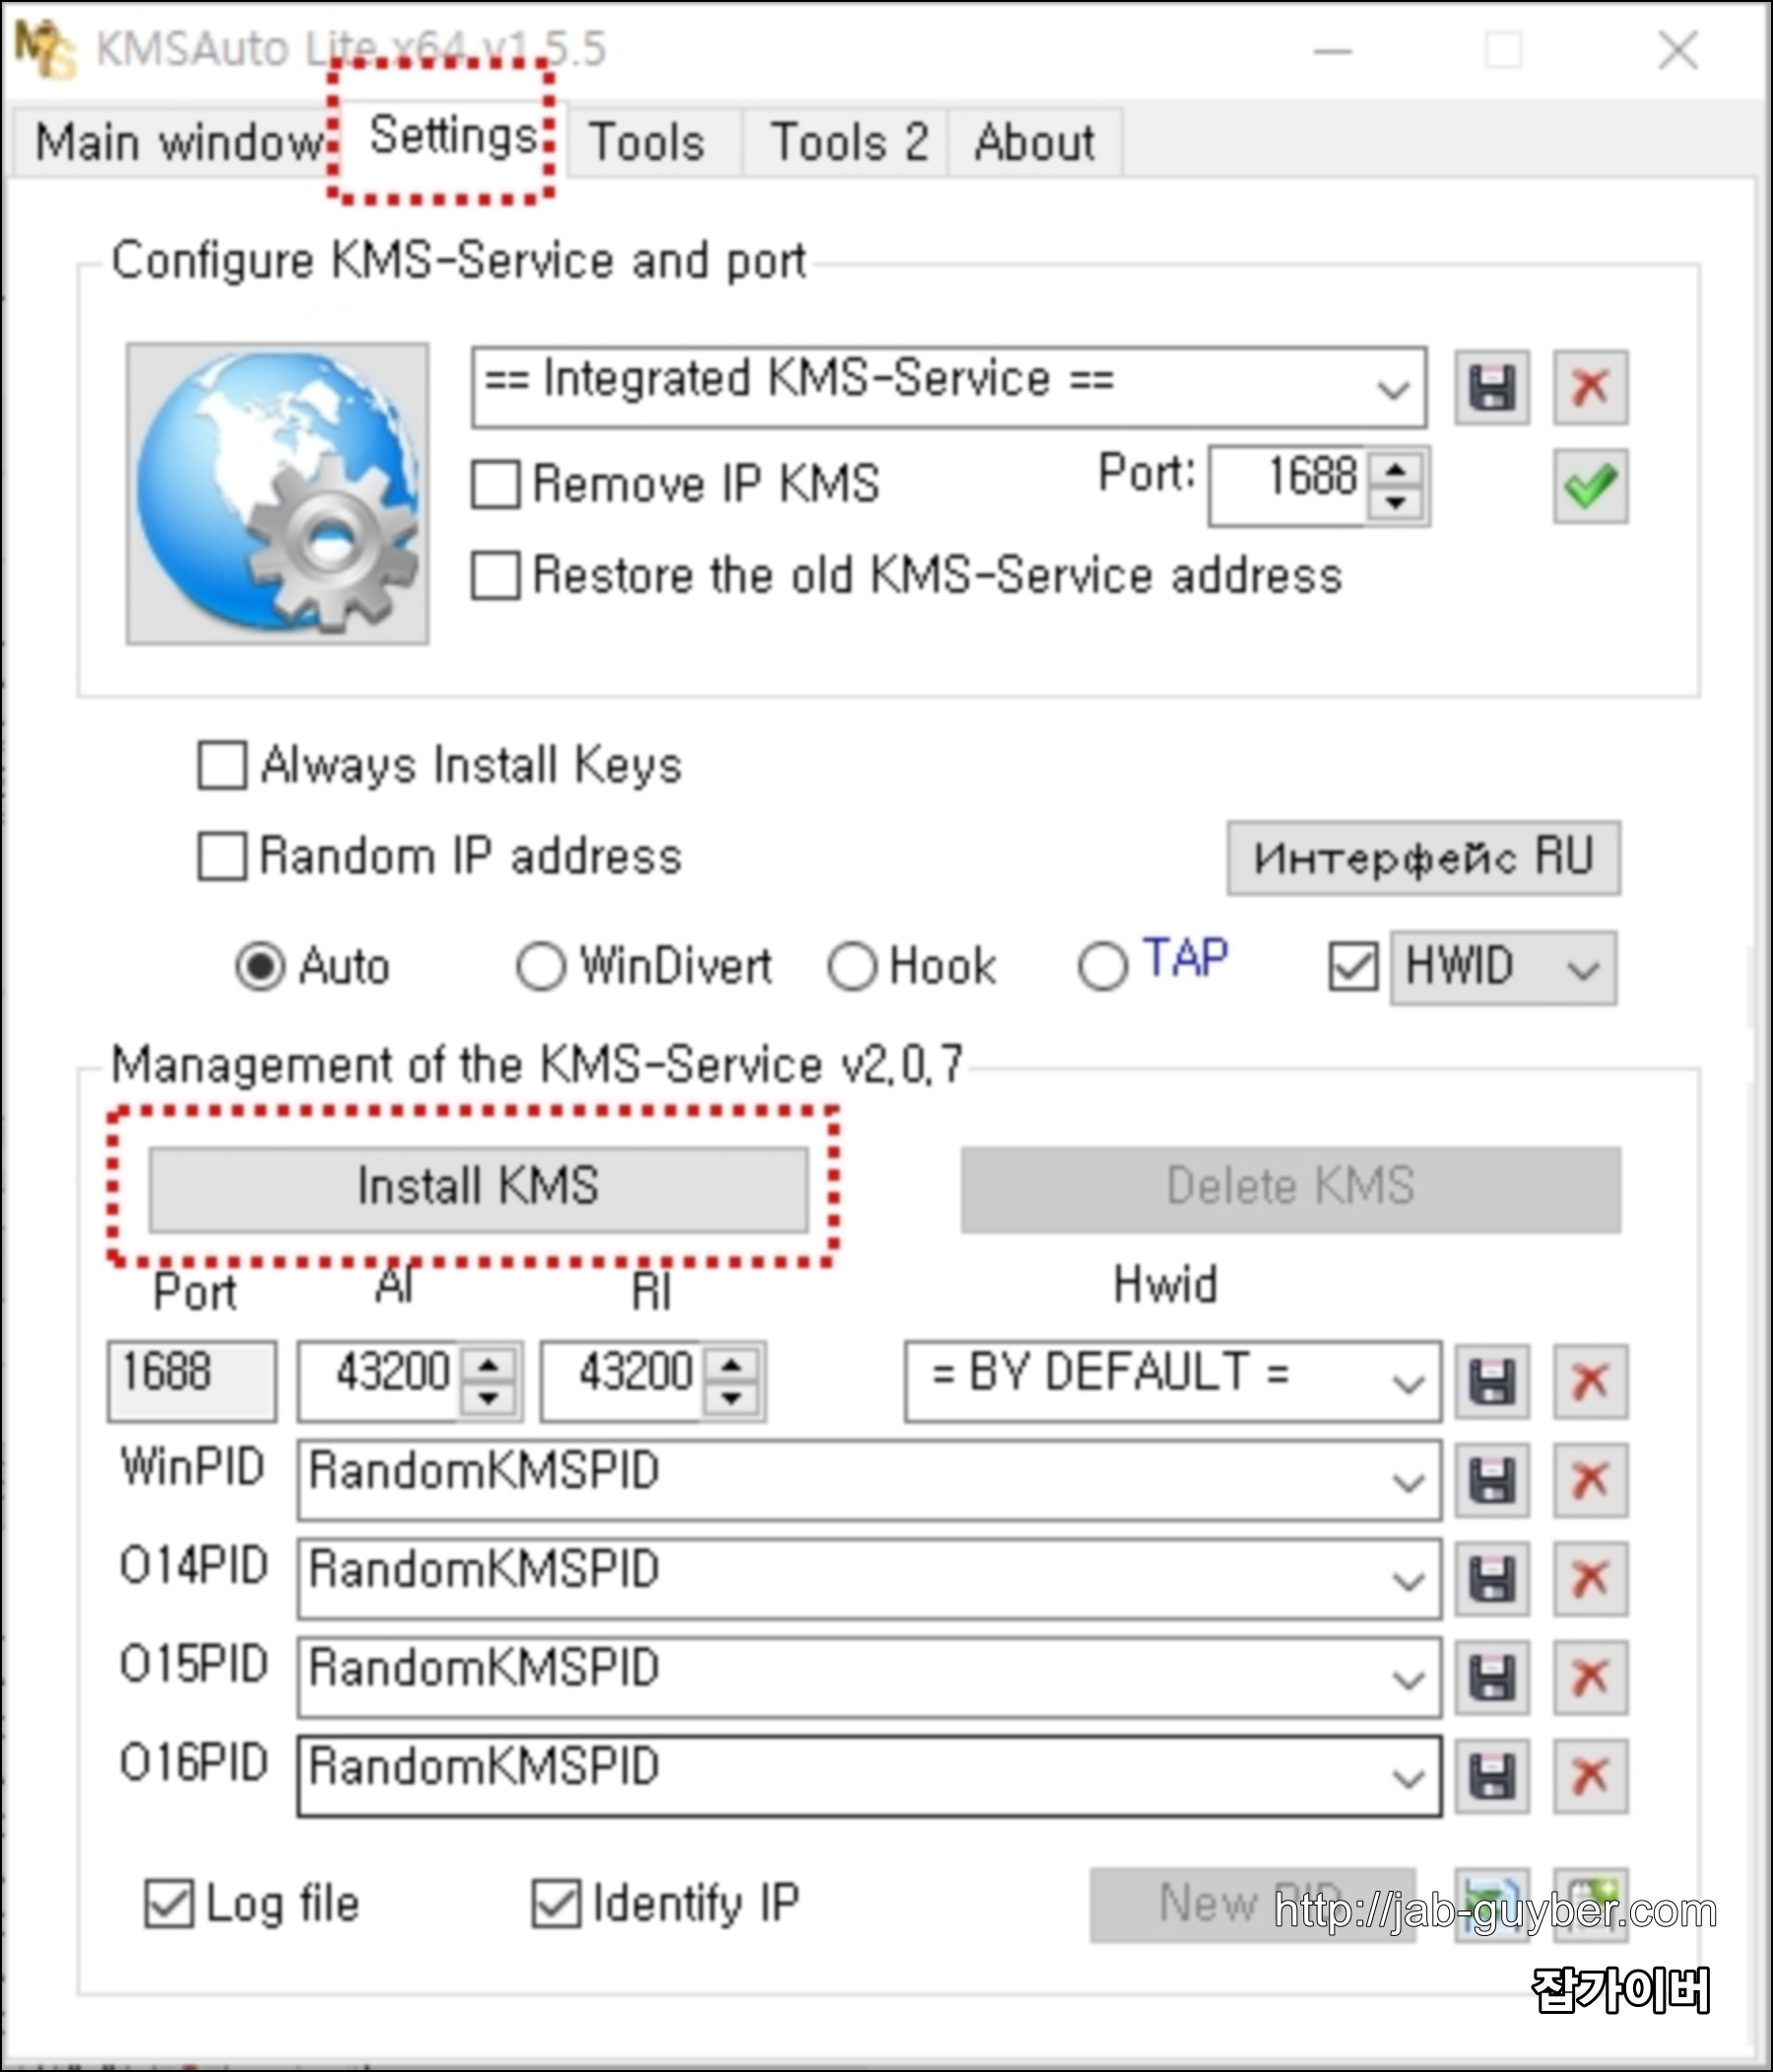1773x2072 pixels.
Task: Switch to the Main window tab
Action: pos(177,143)
